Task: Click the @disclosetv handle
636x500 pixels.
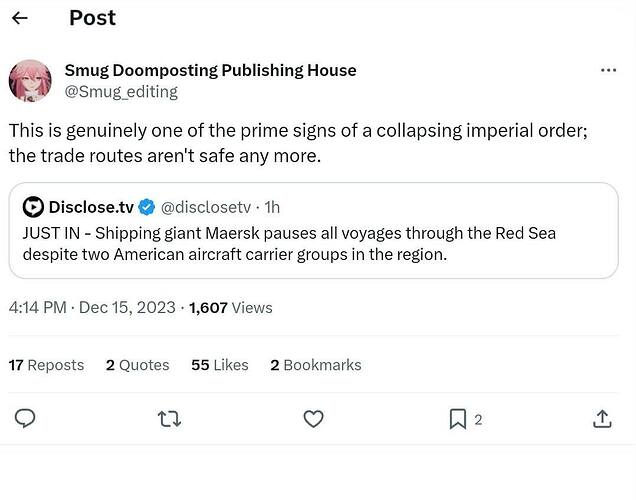Action: pos(205,208)
